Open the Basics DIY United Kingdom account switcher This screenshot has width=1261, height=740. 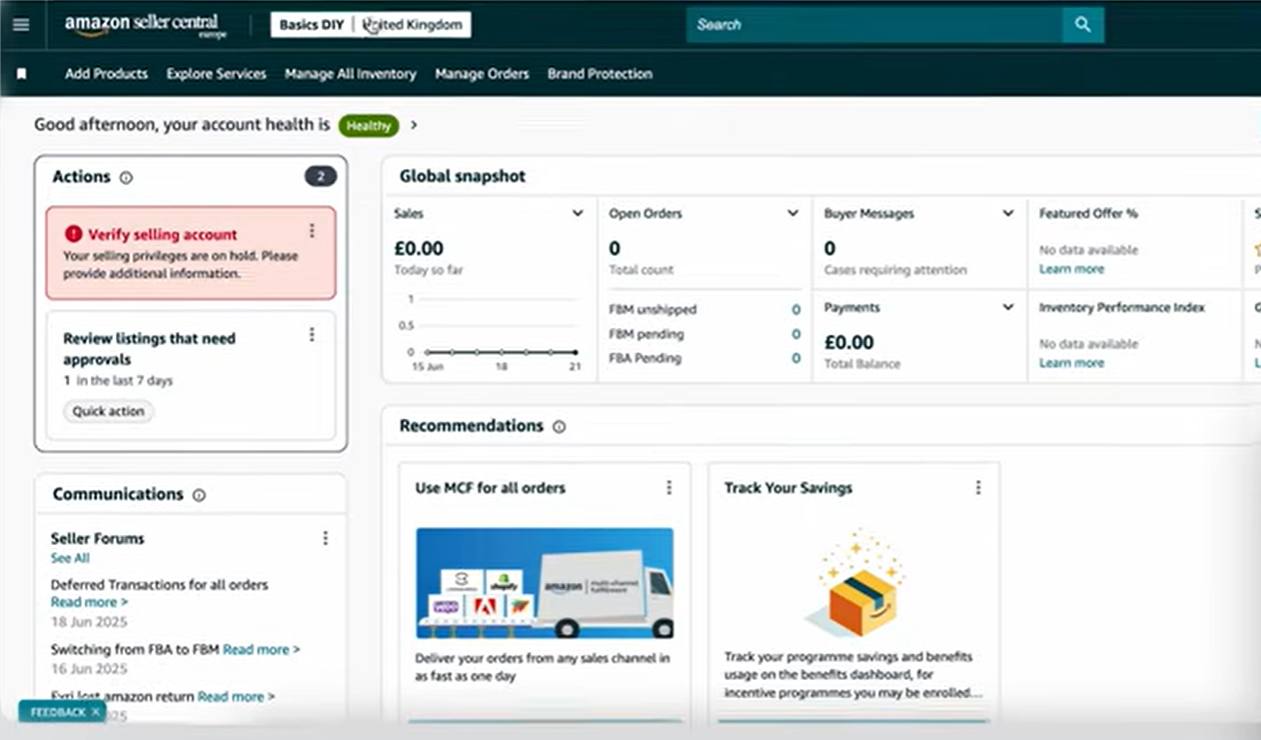371,25
